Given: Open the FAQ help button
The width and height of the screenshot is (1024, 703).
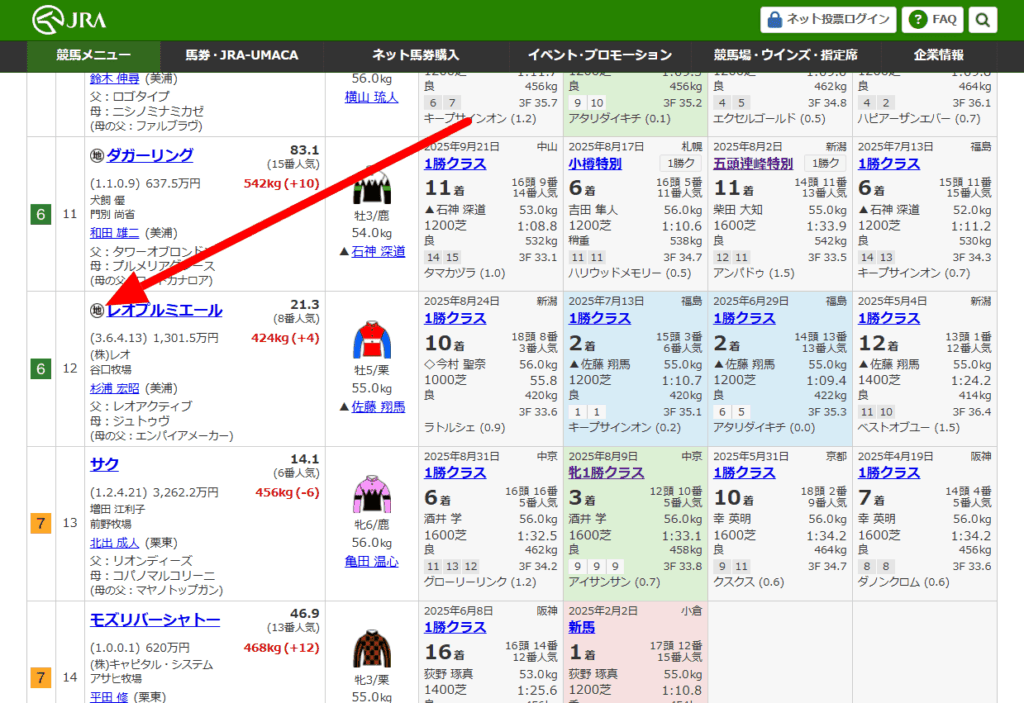Looking at the screenshot, I should (x=933, y=19).
